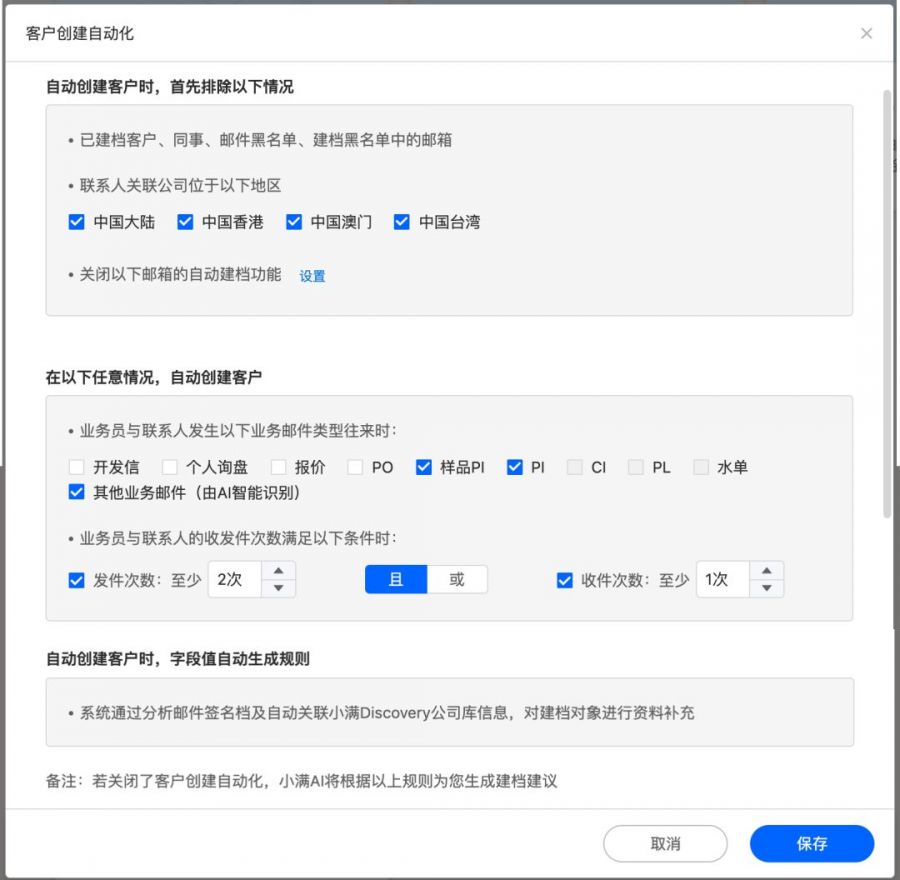Click the 联系人关联公司位于以下地区 text
This screenshot has width=900, height=880.
tap(180, 185)
